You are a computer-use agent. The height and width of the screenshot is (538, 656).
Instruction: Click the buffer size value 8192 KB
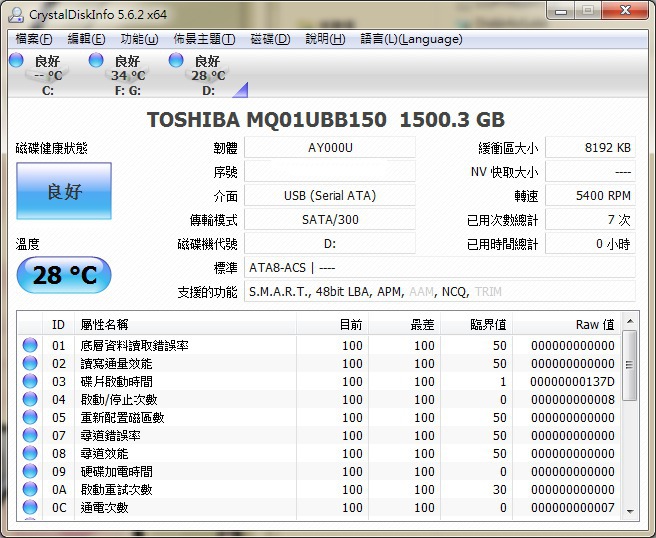(x=590, y=148)
